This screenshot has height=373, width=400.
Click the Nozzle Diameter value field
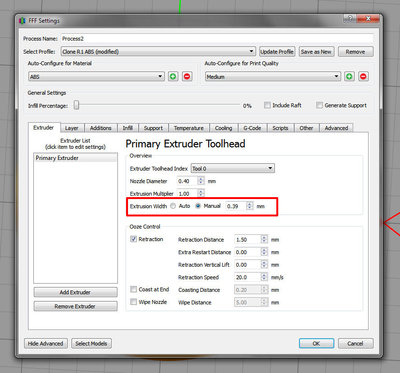pos(188,181)
